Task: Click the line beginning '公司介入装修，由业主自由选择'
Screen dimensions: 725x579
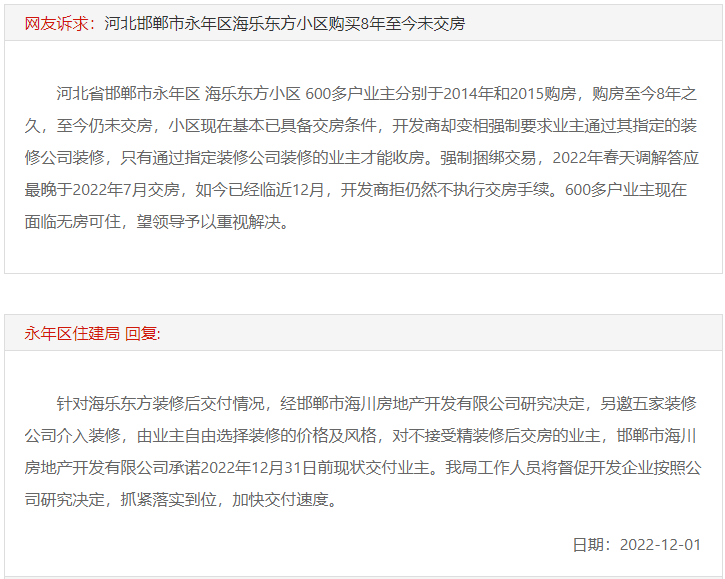Action: point(361,435)
